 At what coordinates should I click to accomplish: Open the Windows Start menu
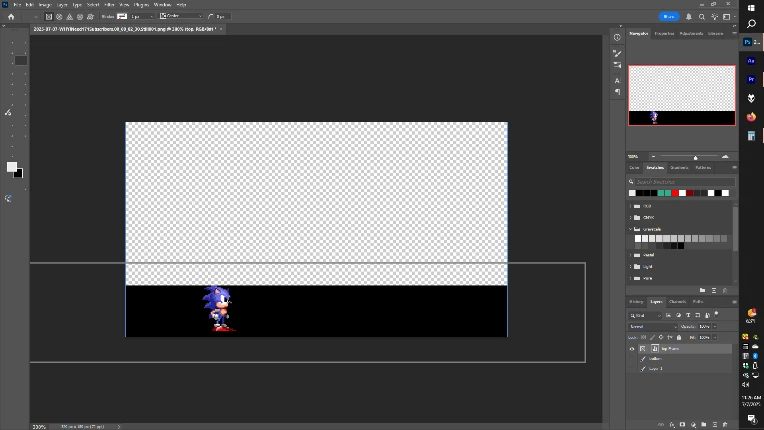(x=751, y=7)
